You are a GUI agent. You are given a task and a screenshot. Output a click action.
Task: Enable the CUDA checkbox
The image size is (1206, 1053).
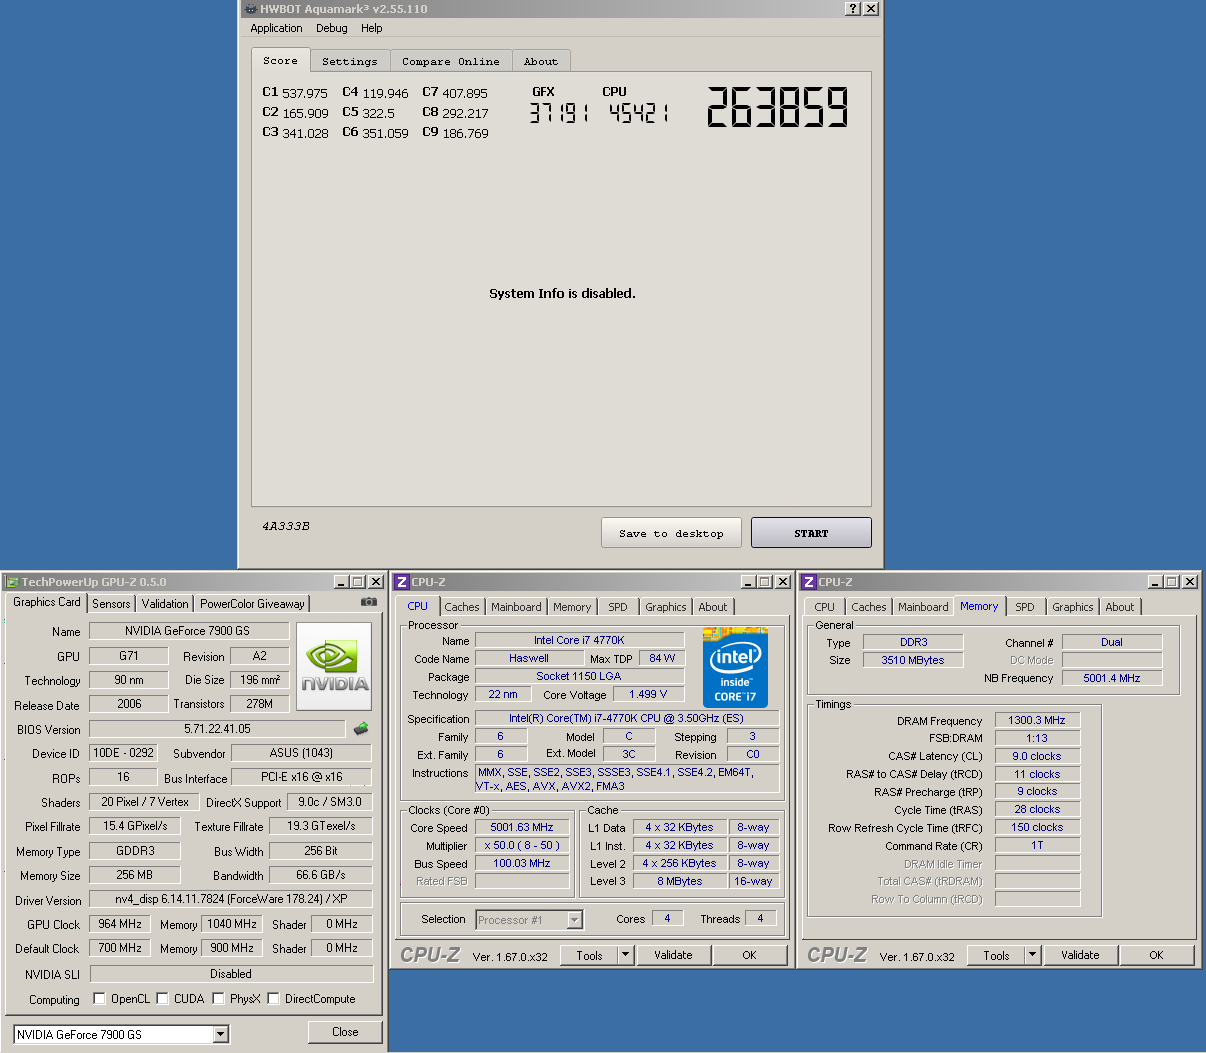(162, 998)
